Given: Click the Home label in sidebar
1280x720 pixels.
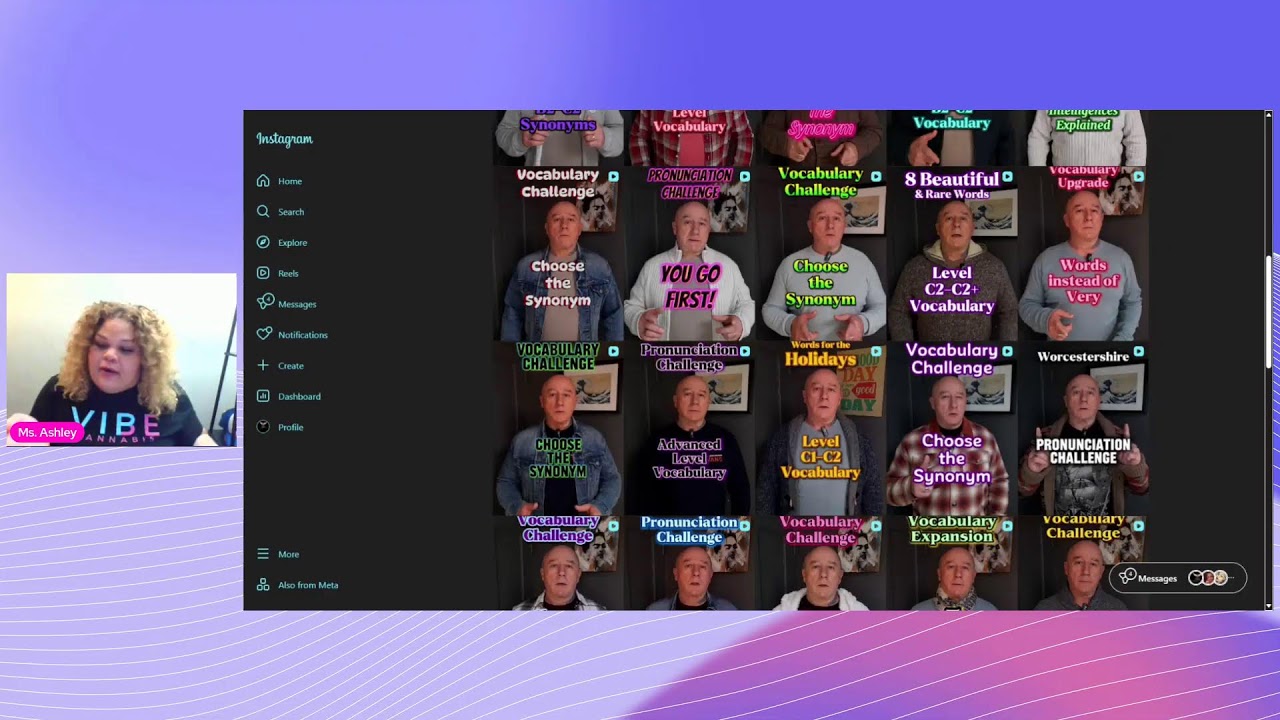Looking at the screenshot, I should pos(290,181).
